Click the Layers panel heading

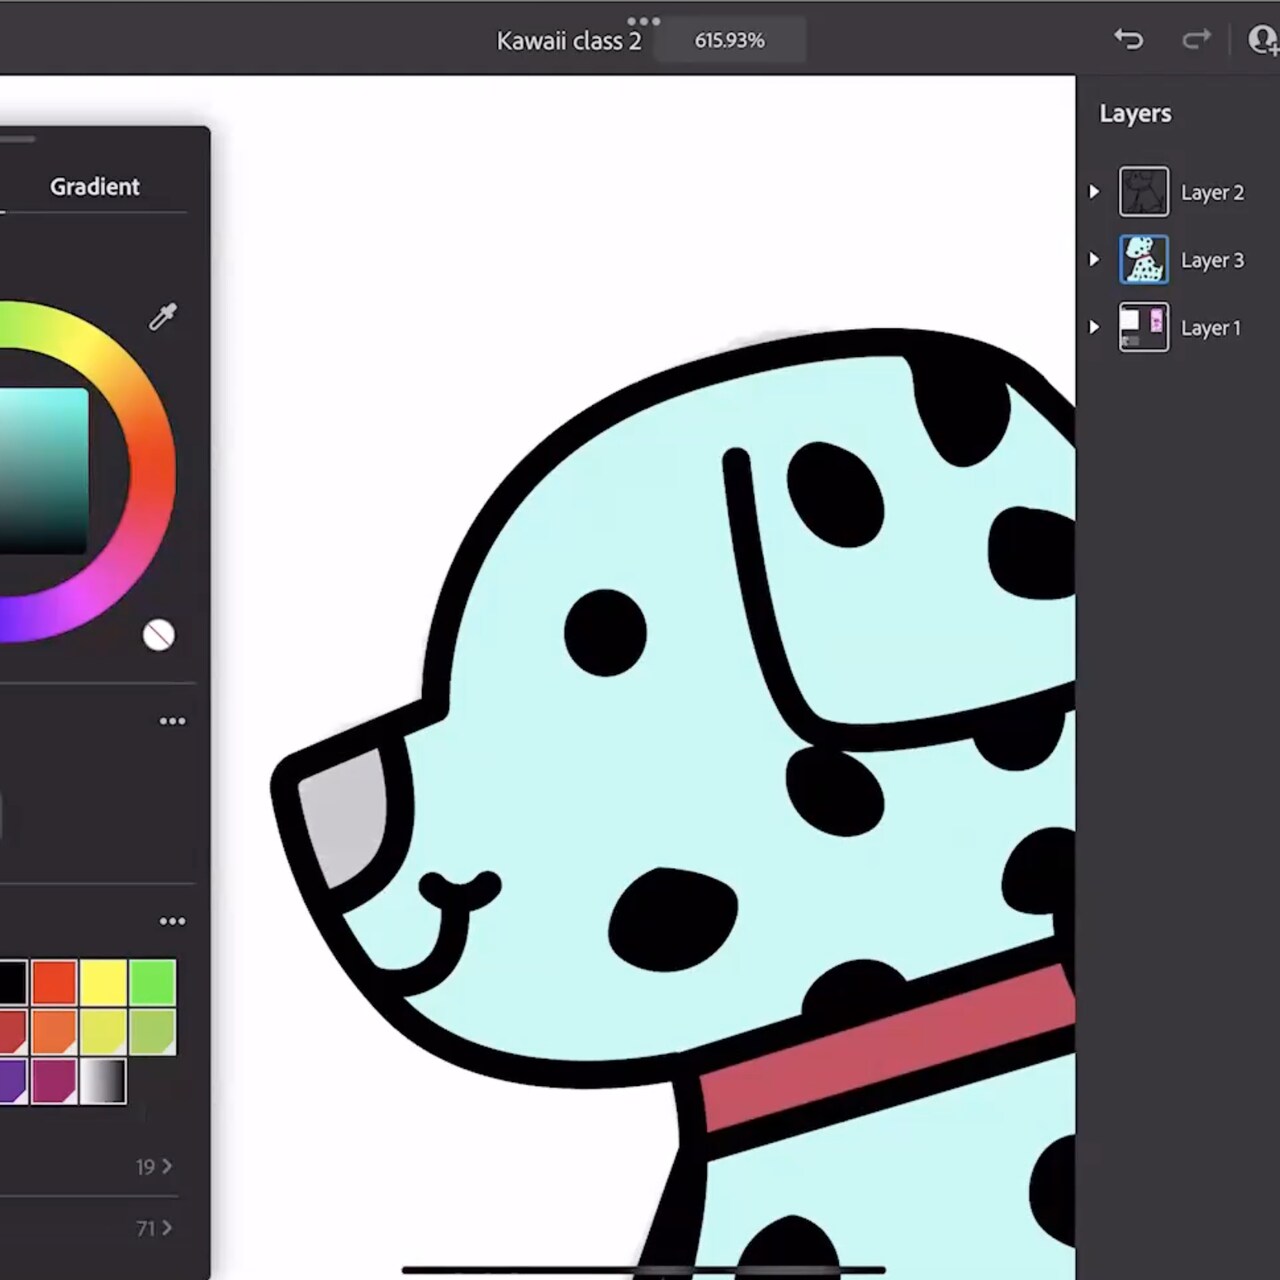pos(1135,114)
